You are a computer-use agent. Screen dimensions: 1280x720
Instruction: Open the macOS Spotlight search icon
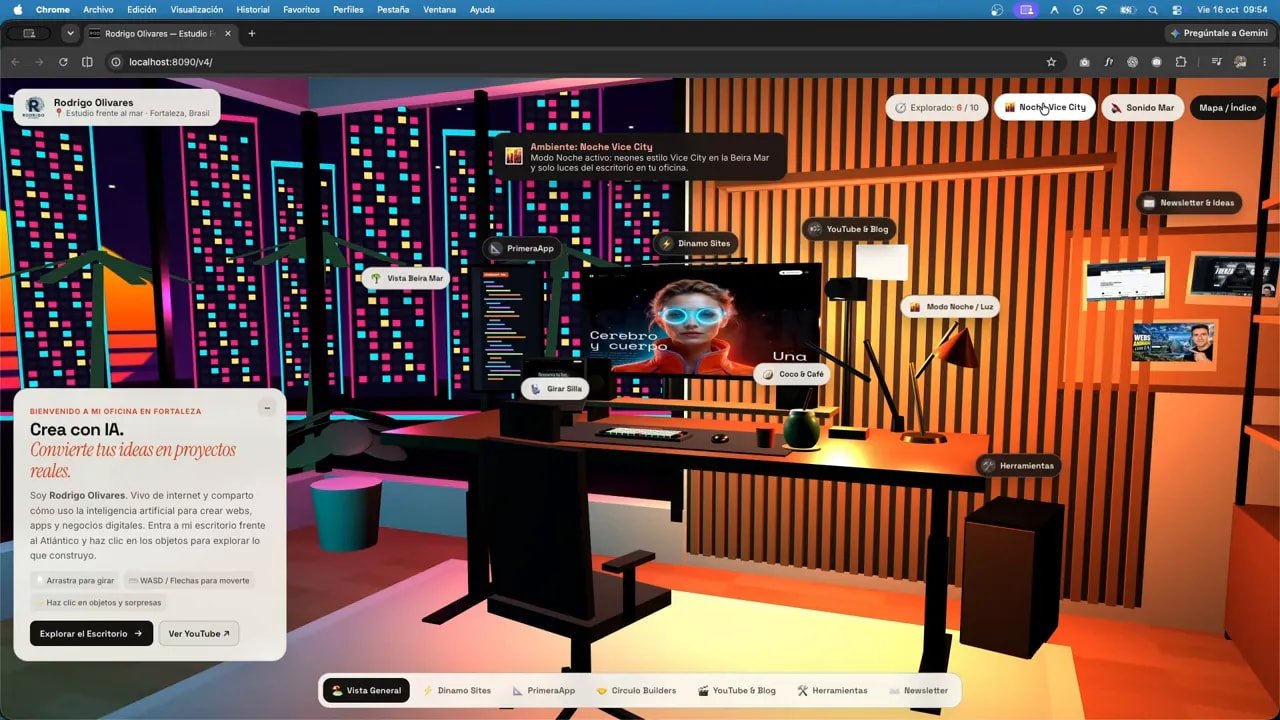tap(1153, 9)
